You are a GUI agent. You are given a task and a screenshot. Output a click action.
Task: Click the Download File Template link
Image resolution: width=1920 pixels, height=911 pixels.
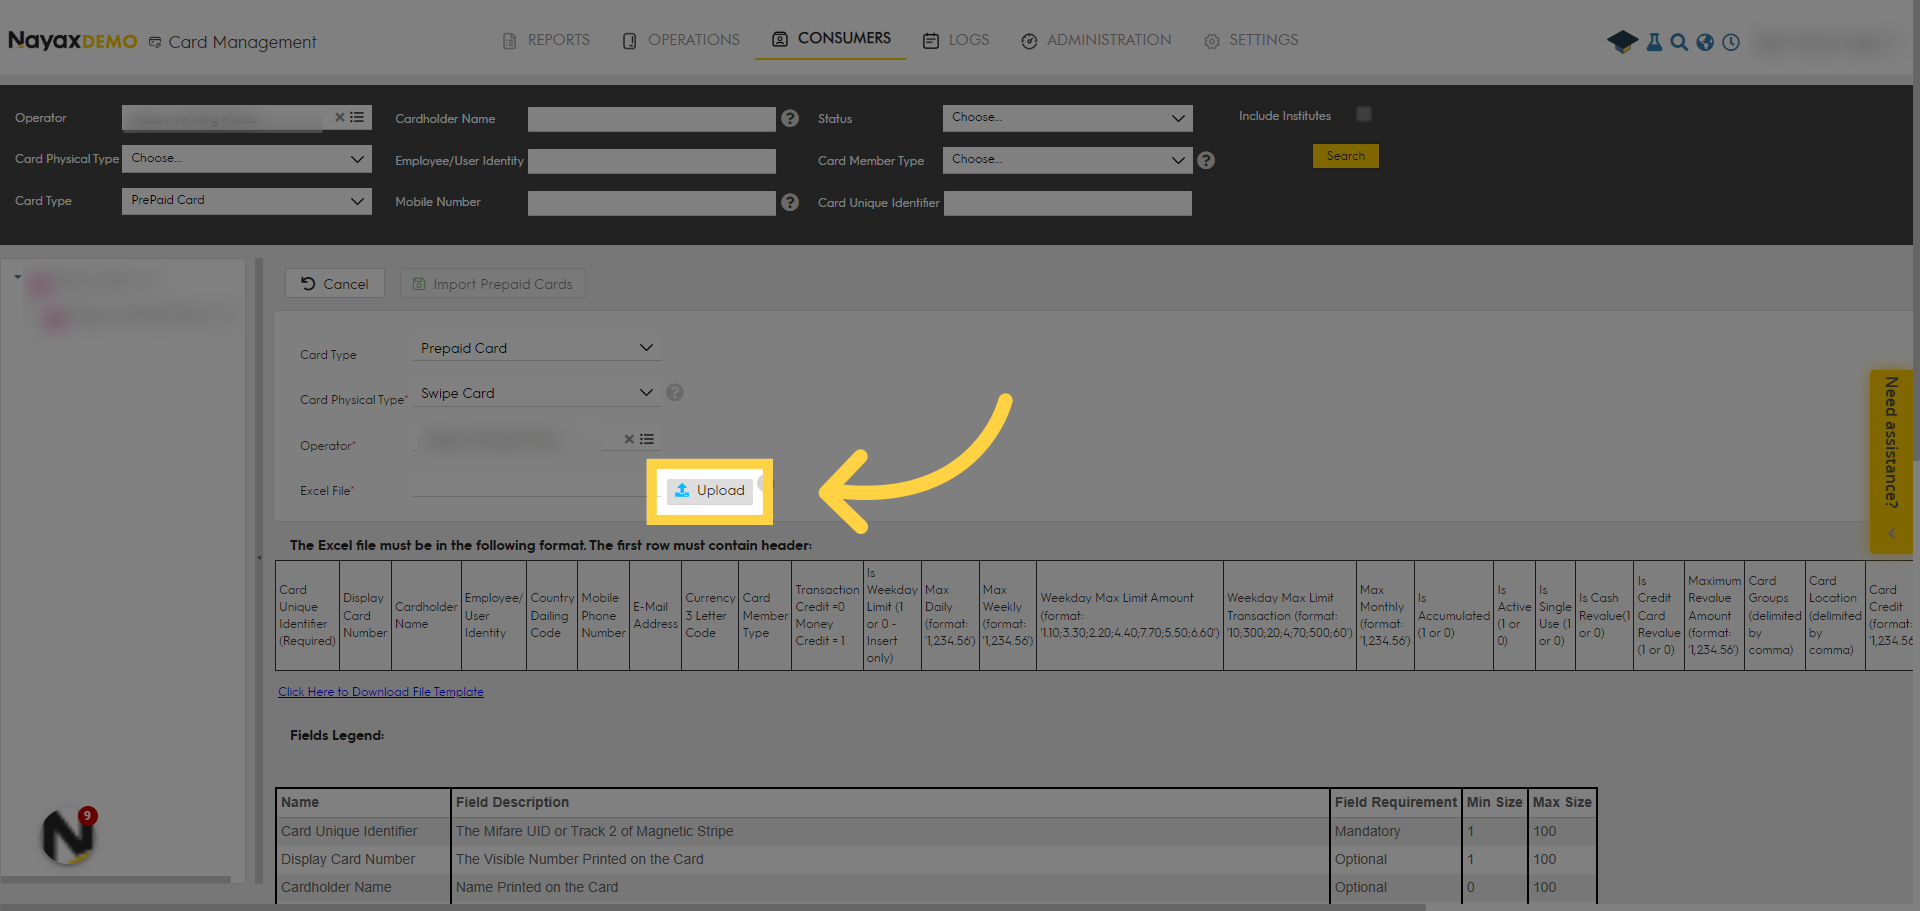click(381, 692)
